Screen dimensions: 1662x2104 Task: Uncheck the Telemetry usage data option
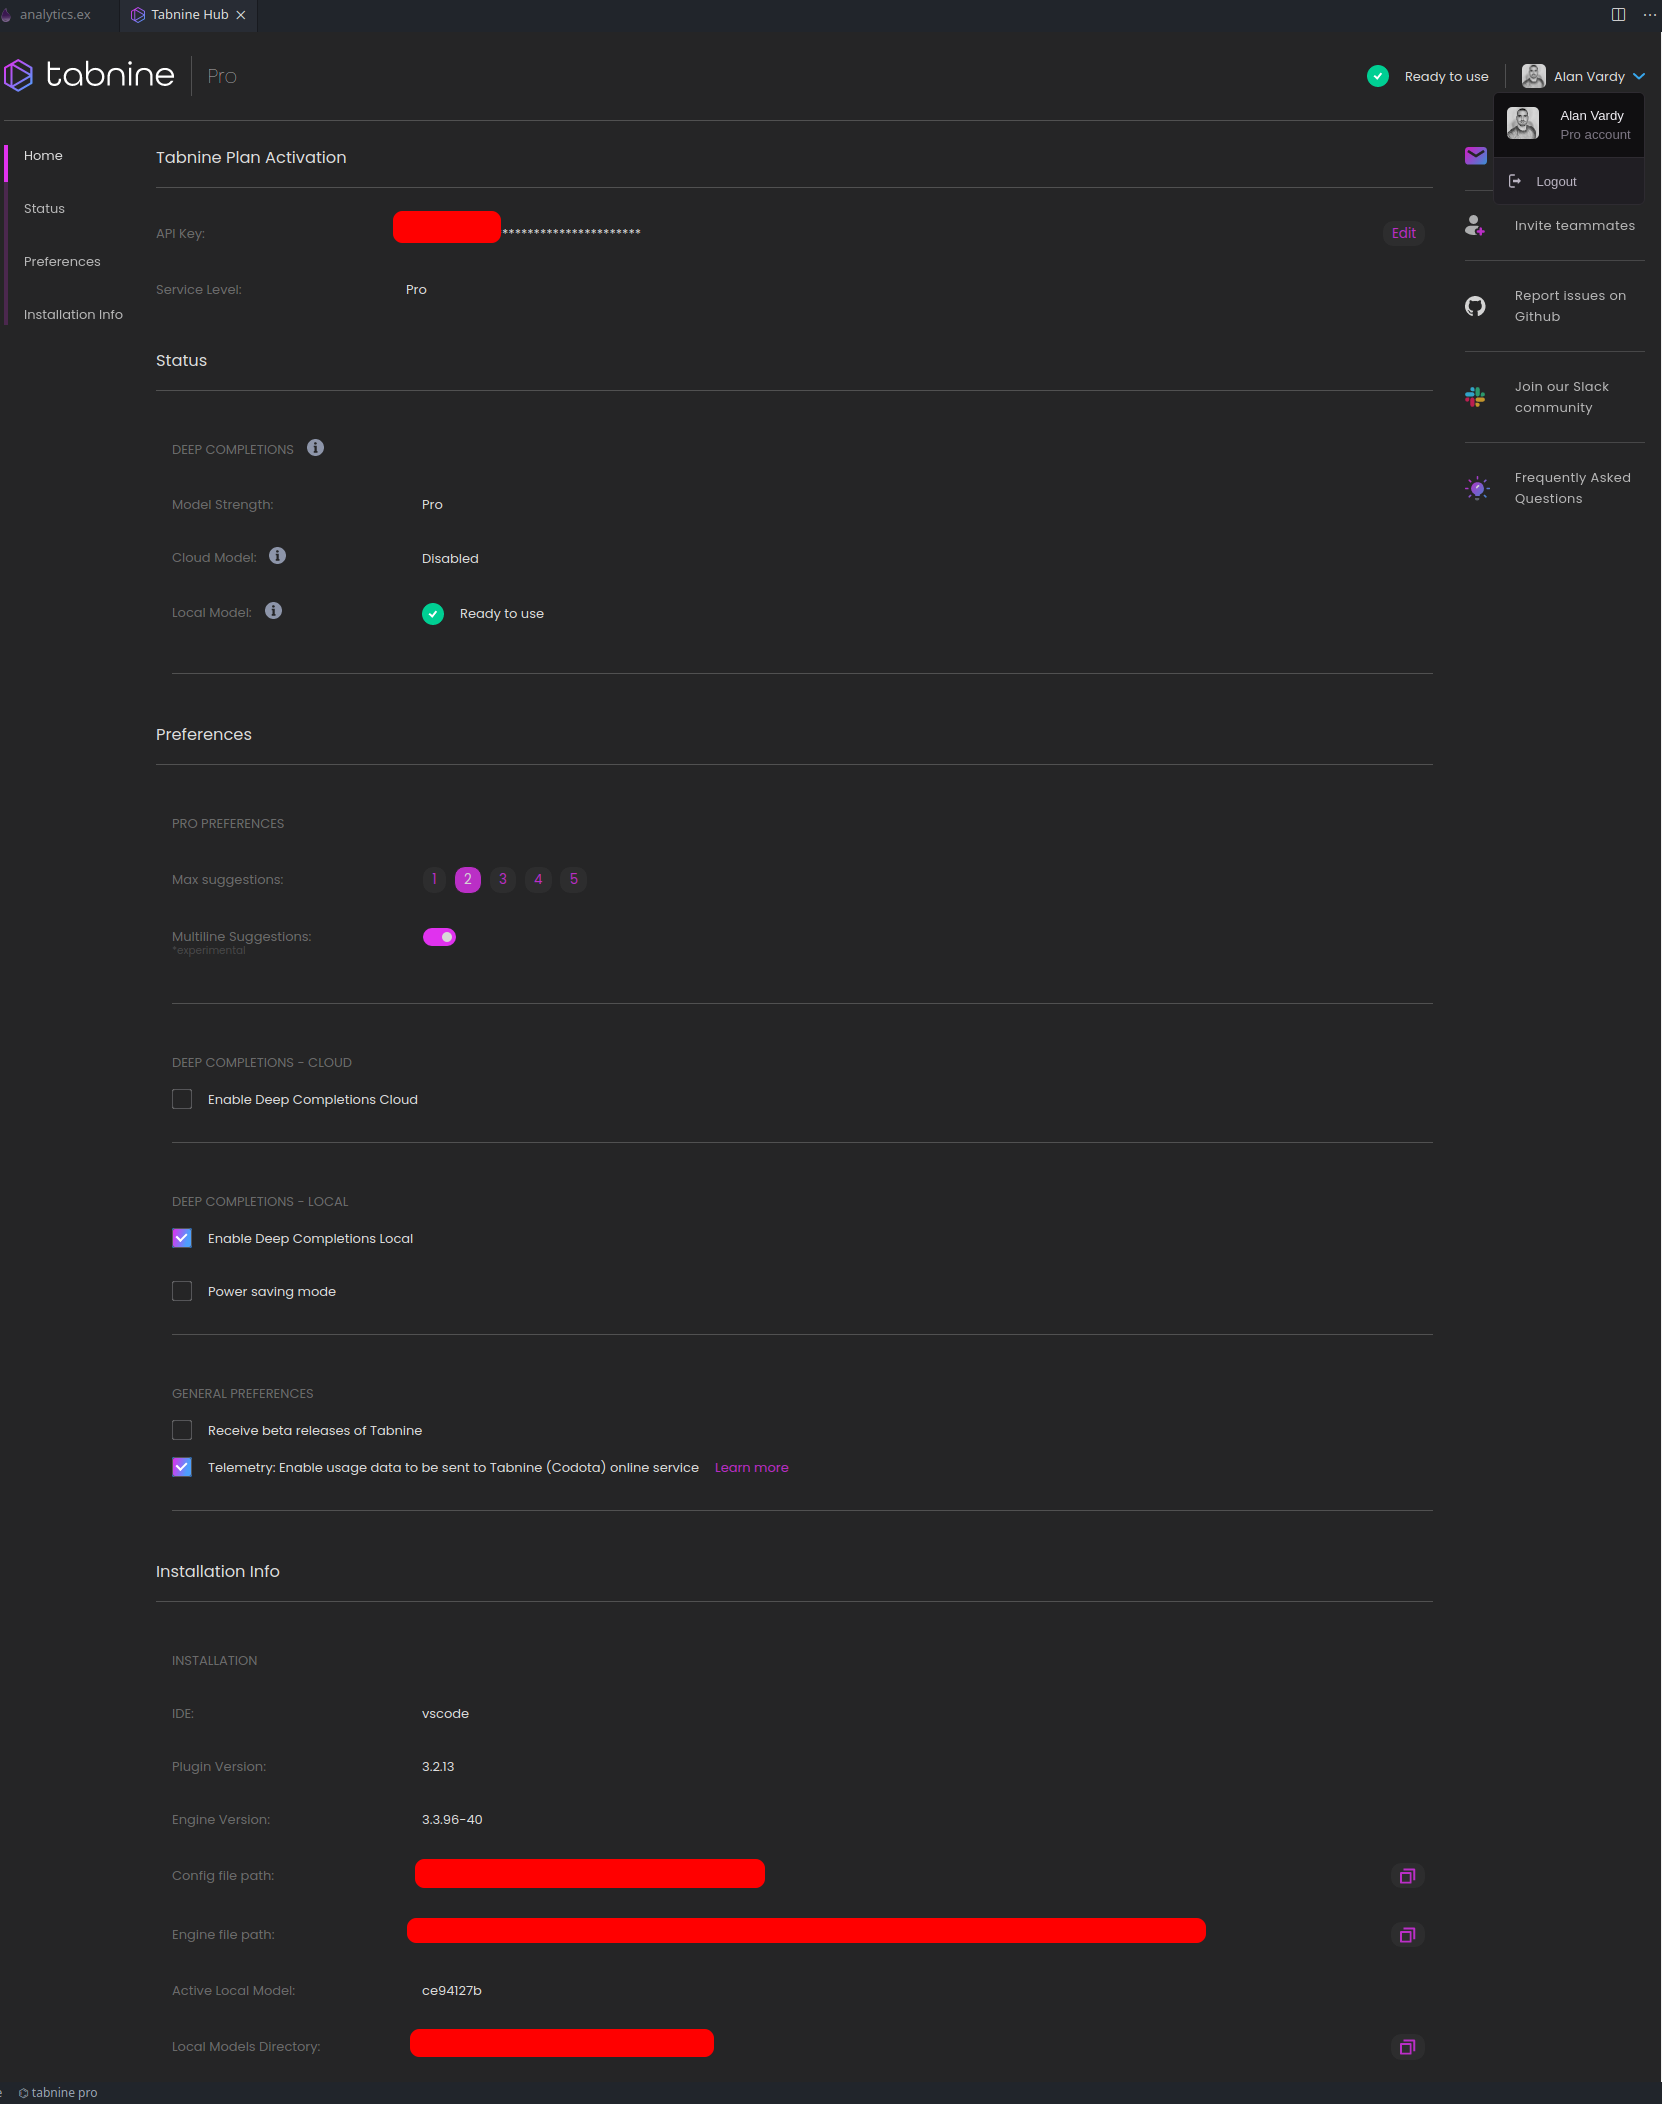pyautogui.click(x=182, y=1467)
